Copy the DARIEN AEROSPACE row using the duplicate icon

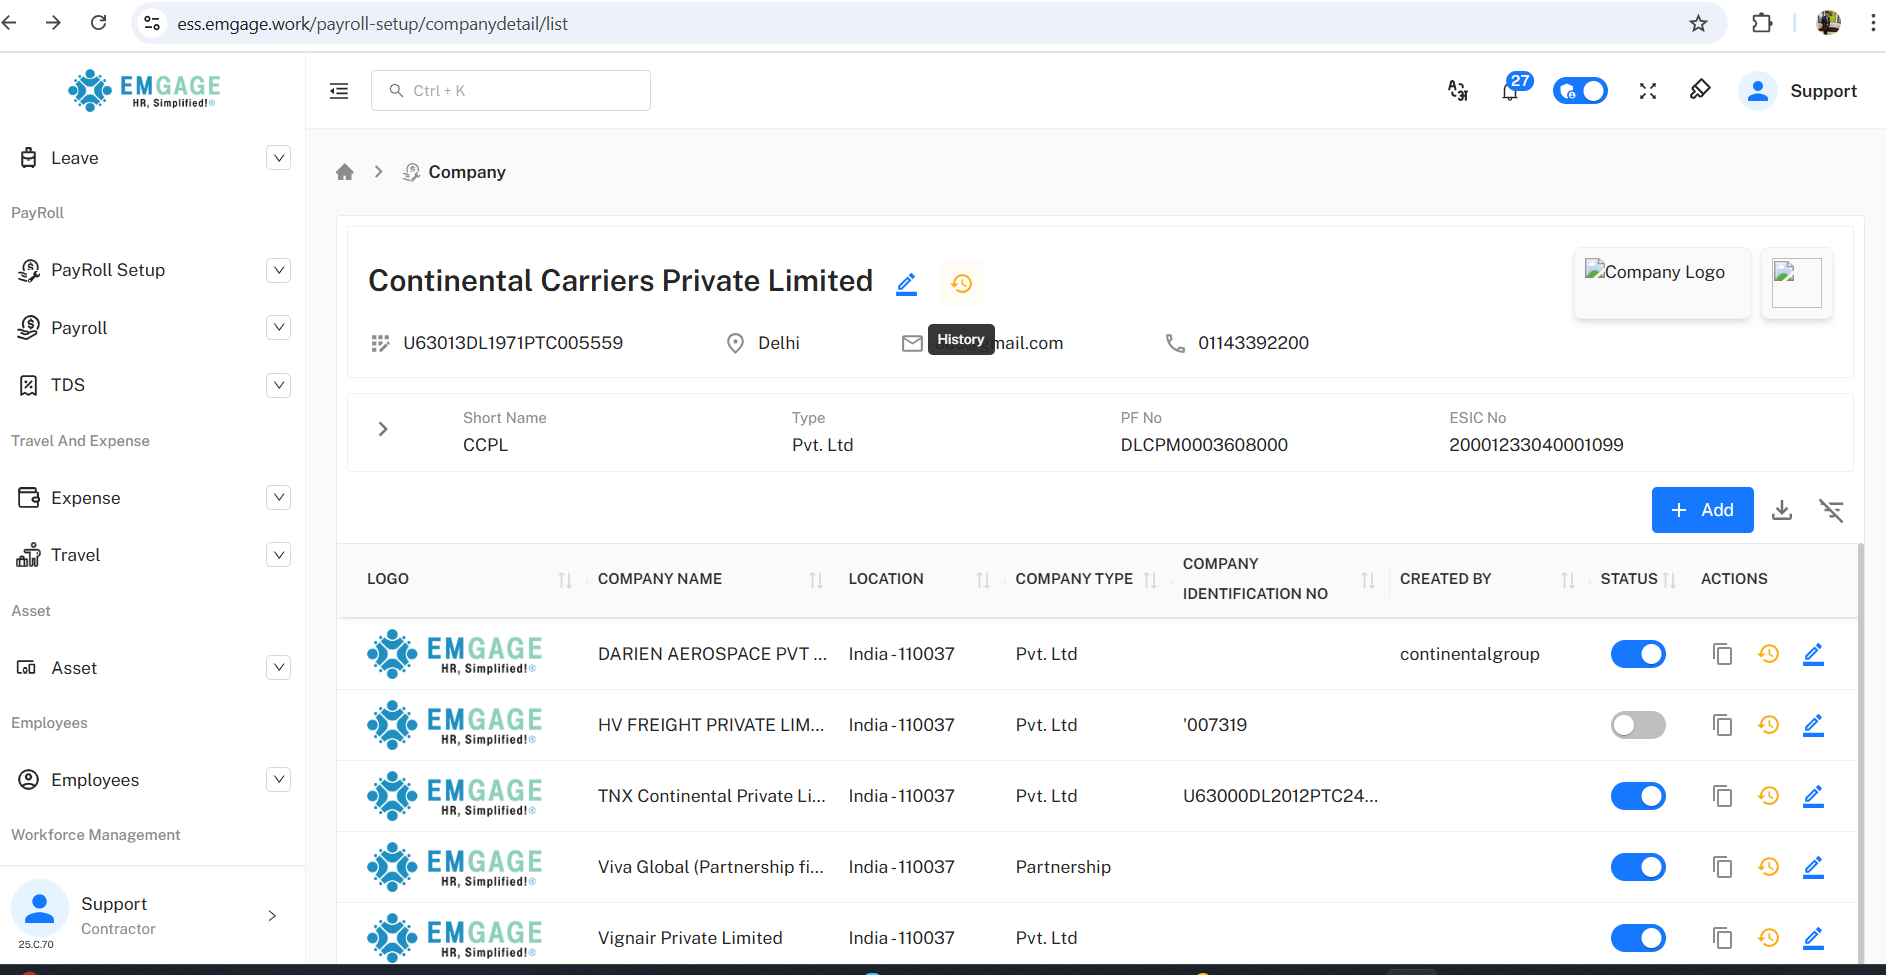(1722, 654)
